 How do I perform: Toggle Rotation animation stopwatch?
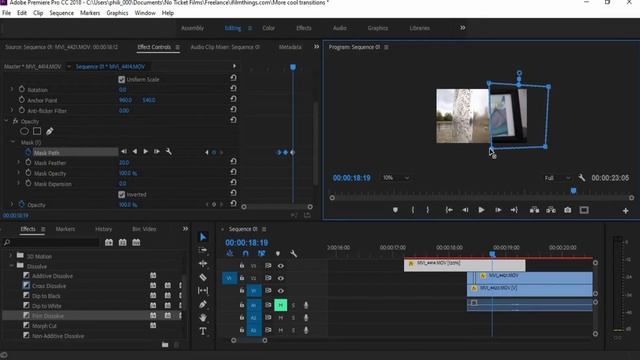(x=22, y=89)
